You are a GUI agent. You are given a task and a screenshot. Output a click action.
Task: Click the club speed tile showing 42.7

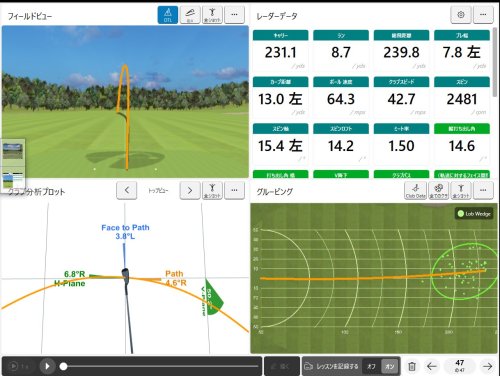[401, 97]
